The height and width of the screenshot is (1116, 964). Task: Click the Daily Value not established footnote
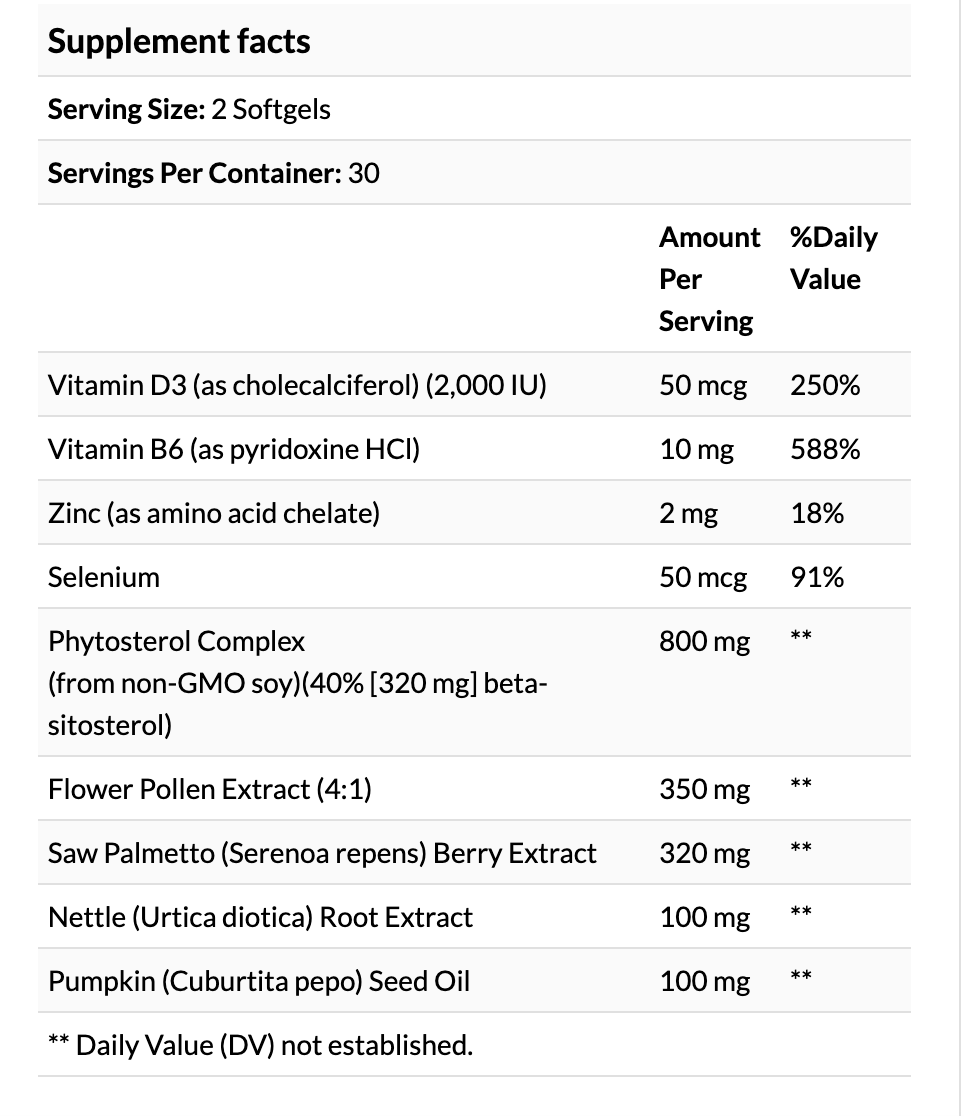tap(261, 1045)
